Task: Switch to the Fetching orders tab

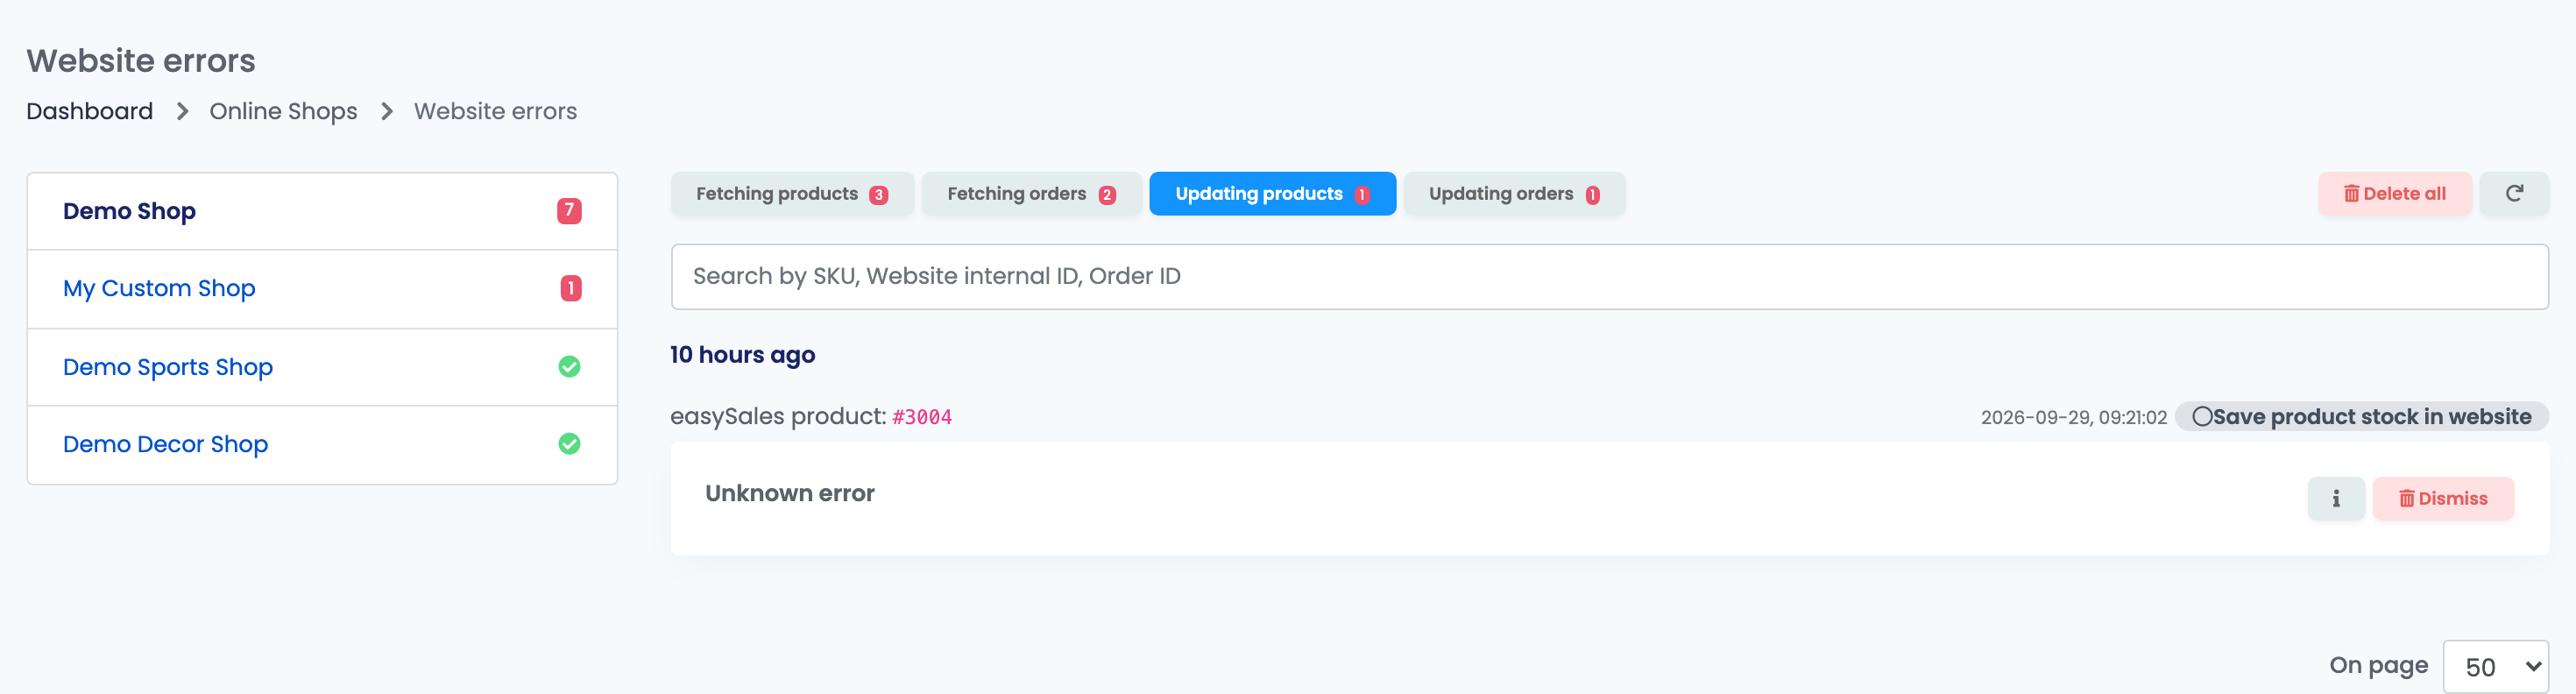Action: (1031, 194)
